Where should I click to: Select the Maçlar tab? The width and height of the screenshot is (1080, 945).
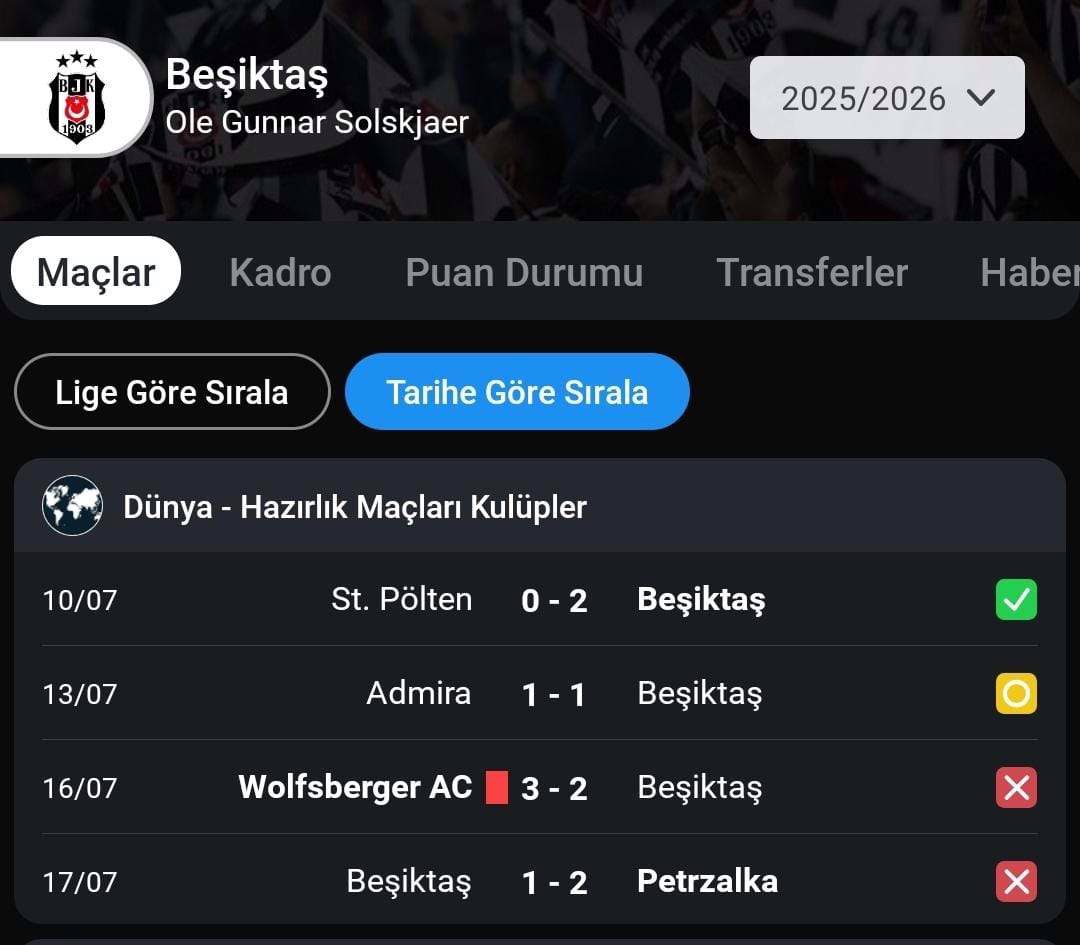(x=96, y=271)
